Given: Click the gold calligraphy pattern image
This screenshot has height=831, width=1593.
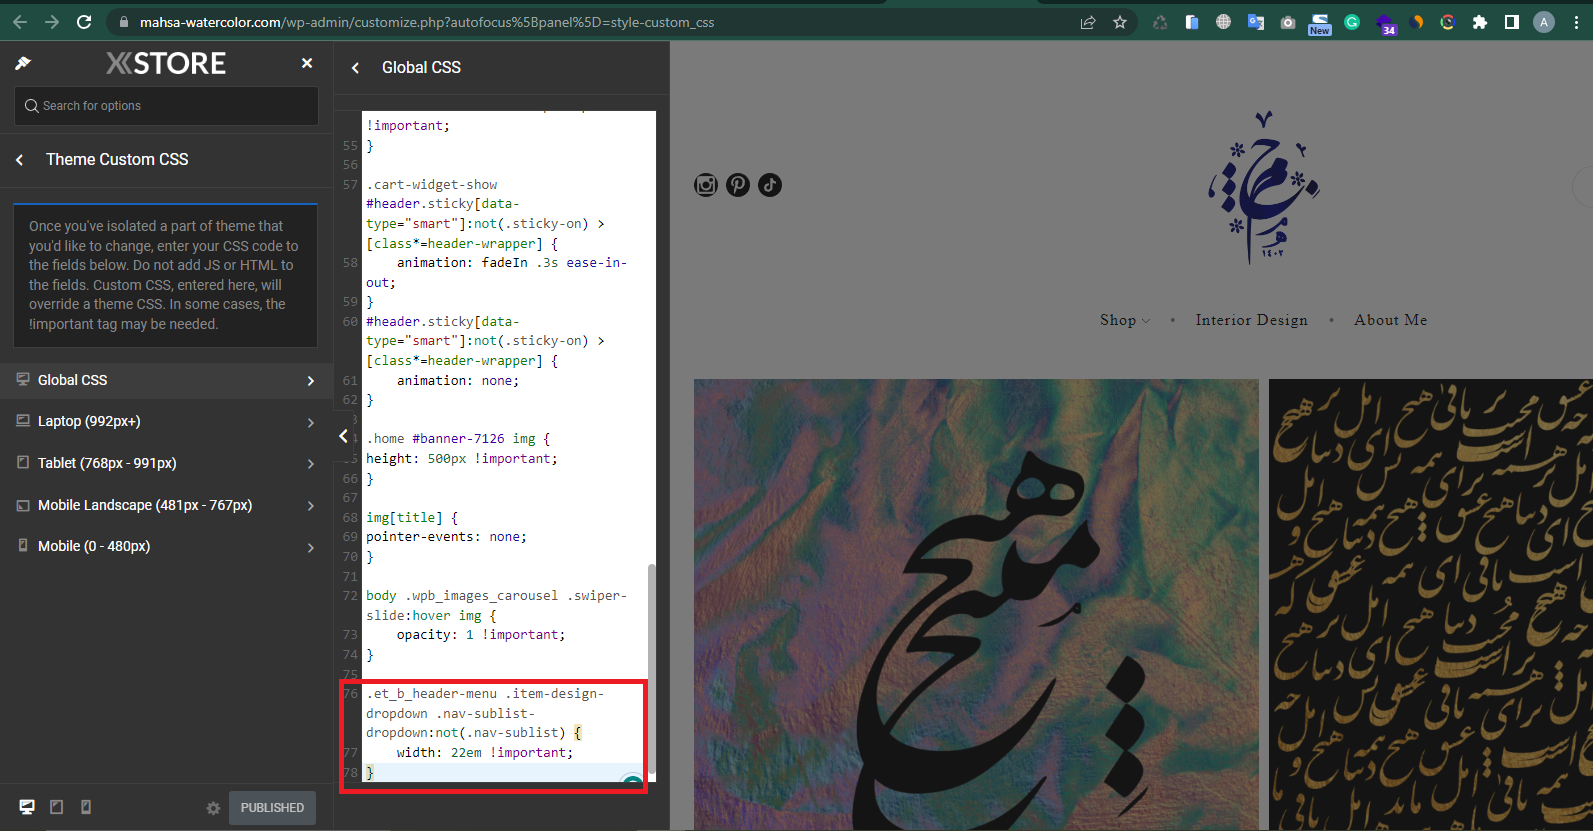Looking at the screenshot, I should 1431,604.
